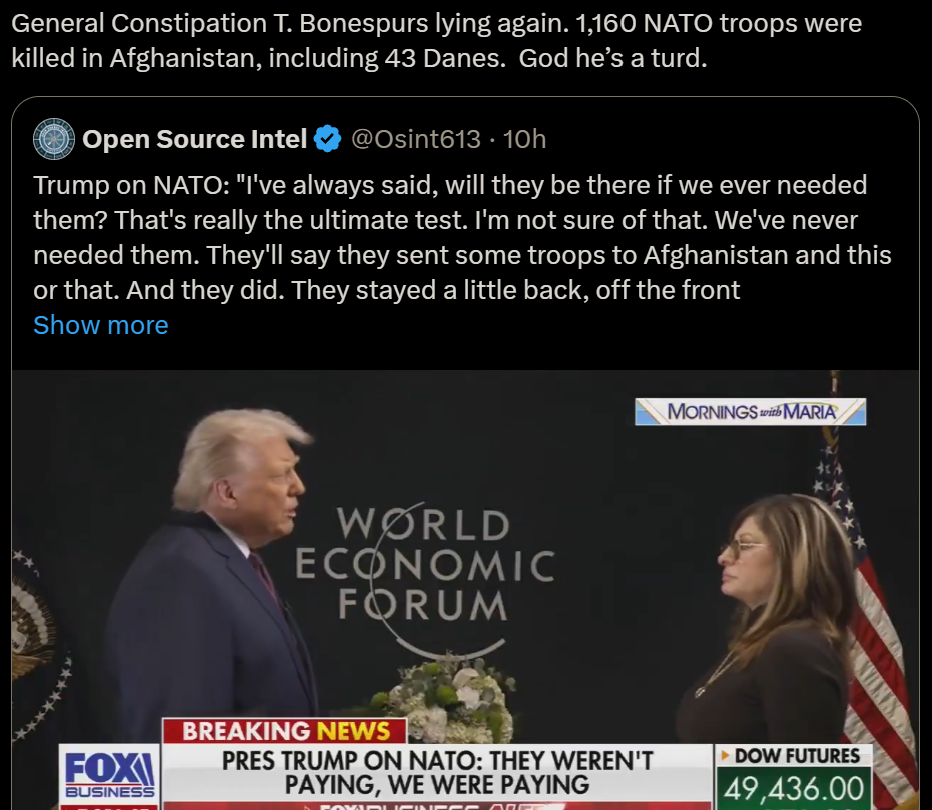Click the Pres Trump on NATO headline
Image resolution: width=932 pixels, height=810 pixels.
click(x=437, y=773)
